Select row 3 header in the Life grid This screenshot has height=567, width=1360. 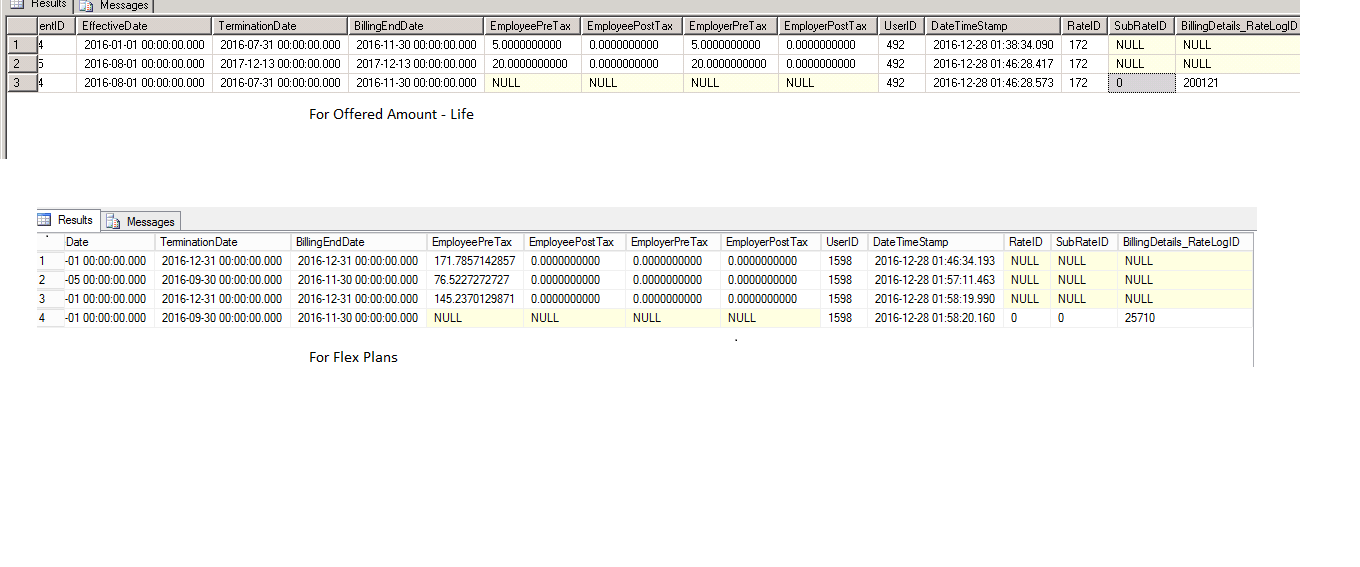[x=17, y=83]
